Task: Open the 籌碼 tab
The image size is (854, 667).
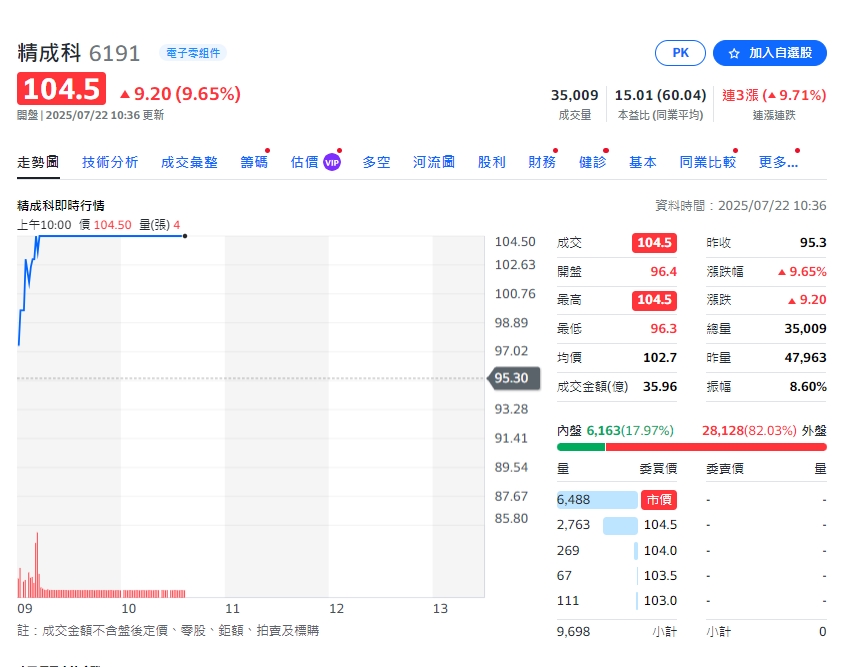Action: (254, 160)
